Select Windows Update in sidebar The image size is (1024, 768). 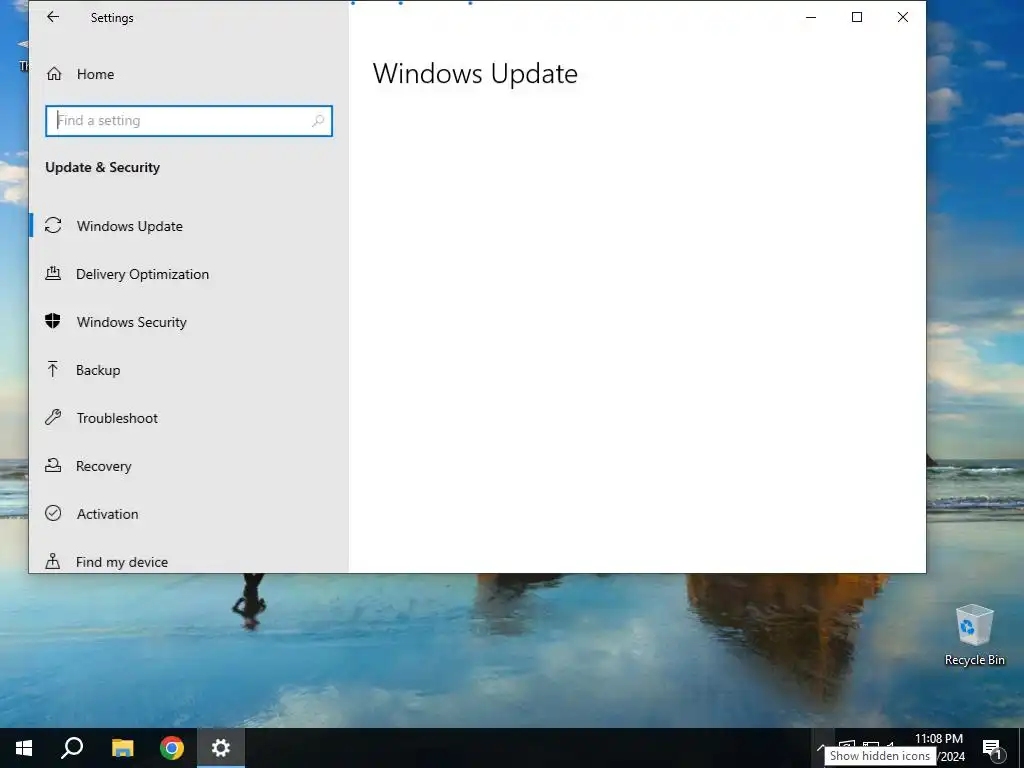[x=189, y=226]
